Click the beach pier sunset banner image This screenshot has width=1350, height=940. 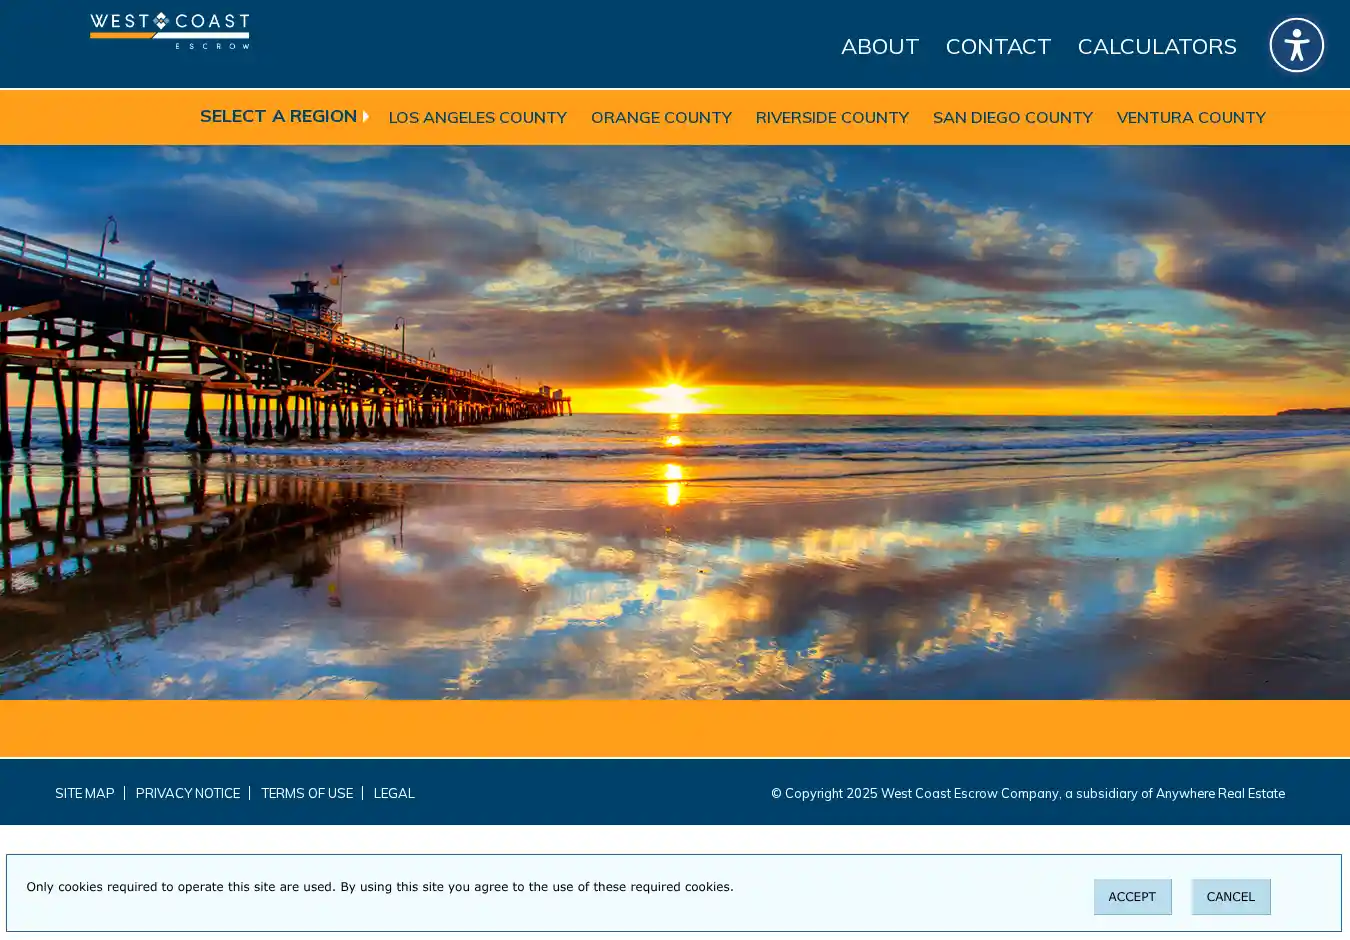click(675, 422)
